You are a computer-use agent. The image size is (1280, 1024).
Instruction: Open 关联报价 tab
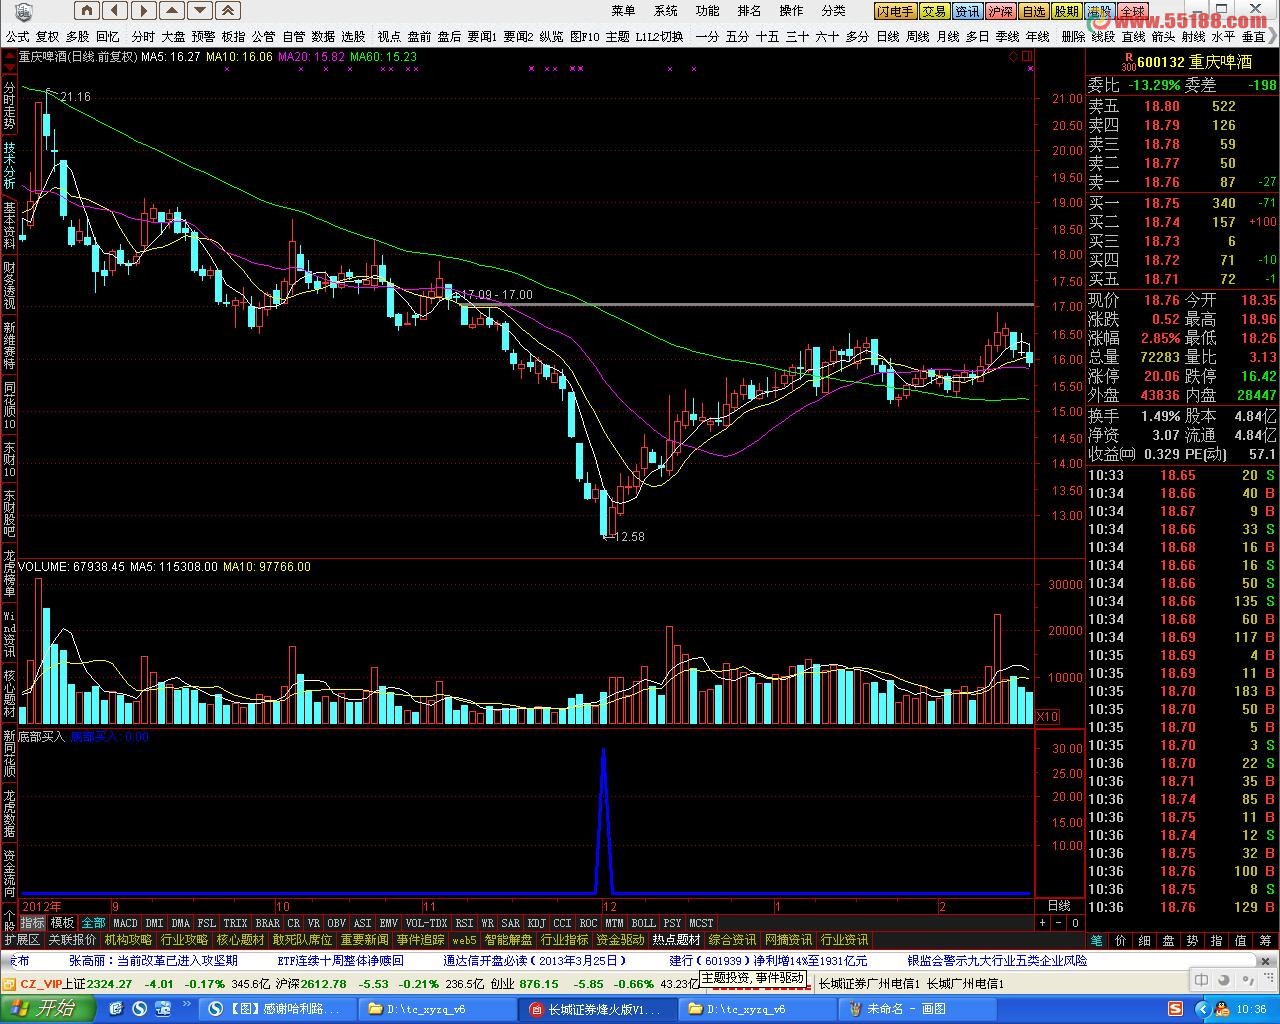73,940
